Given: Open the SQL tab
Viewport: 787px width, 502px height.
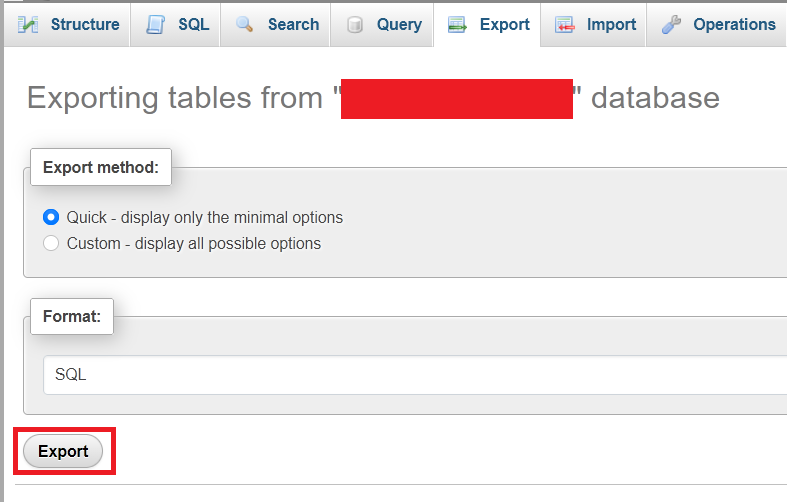Looking at the screenshot, I should pos(193,24).
